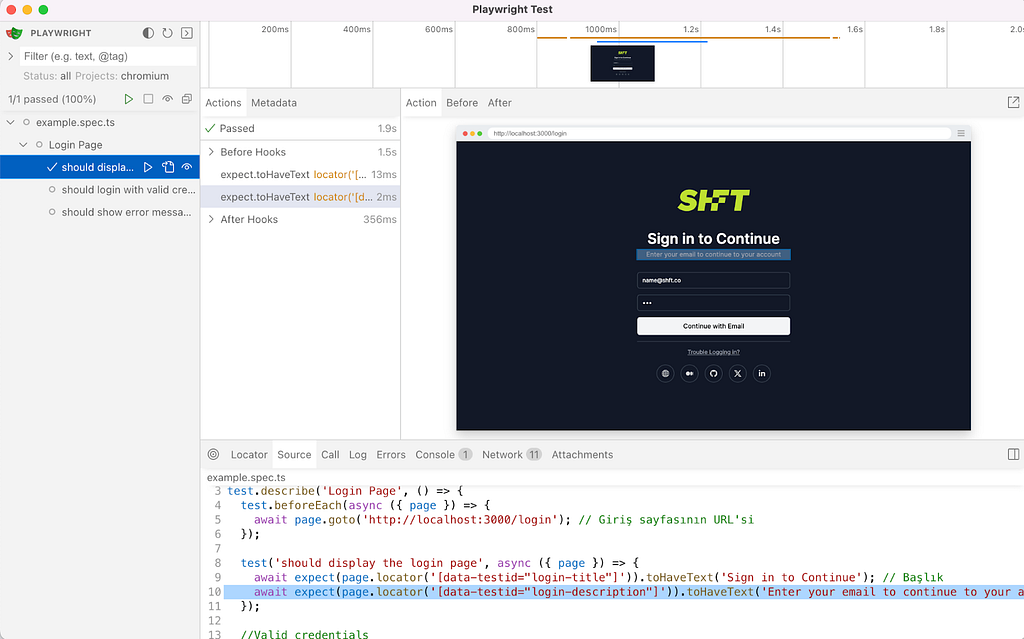
Task: Toggle the split panel layout icon
Action: [1013, 454]
